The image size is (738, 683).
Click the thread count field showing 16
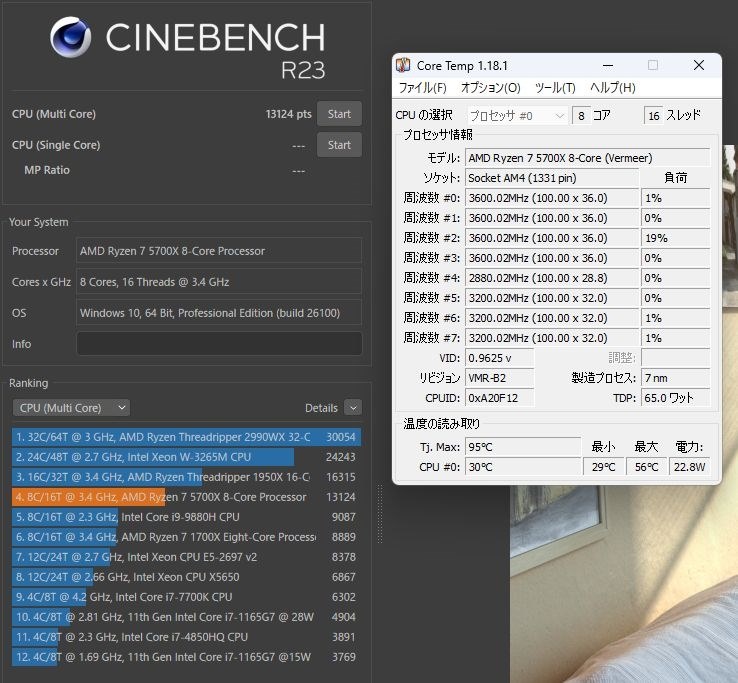tap(653, 115)
